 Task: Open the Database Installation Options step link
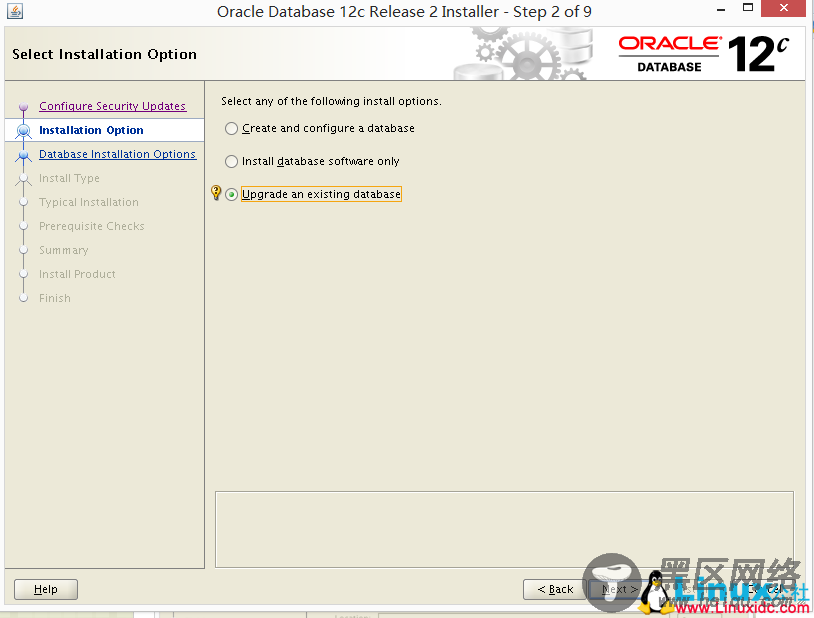click(x=118, y=154)
